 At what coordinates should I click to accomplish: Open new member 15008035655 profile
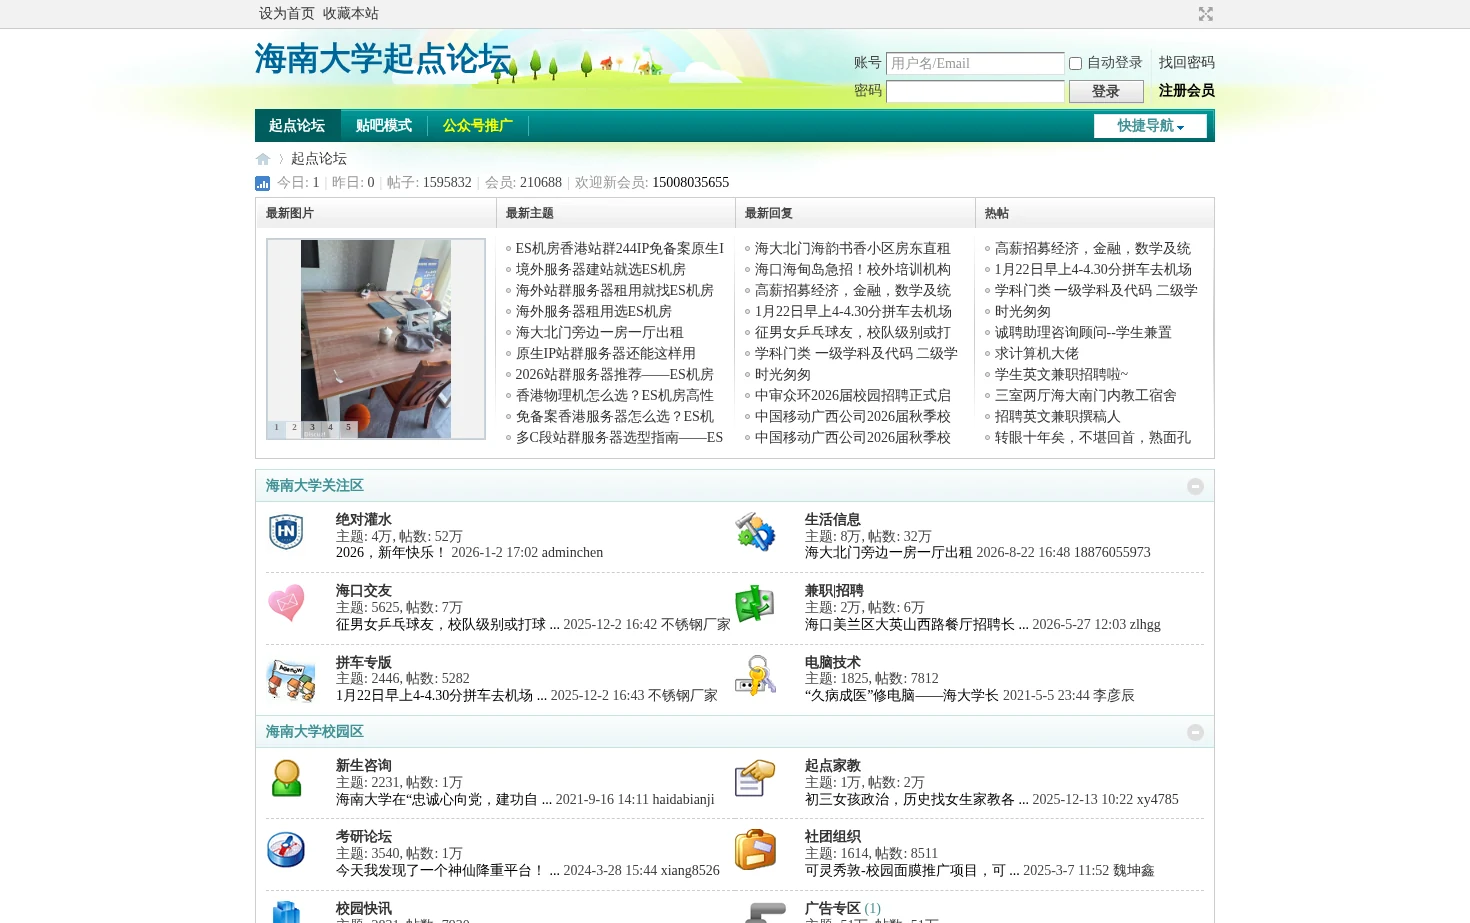tap(691, 183)
